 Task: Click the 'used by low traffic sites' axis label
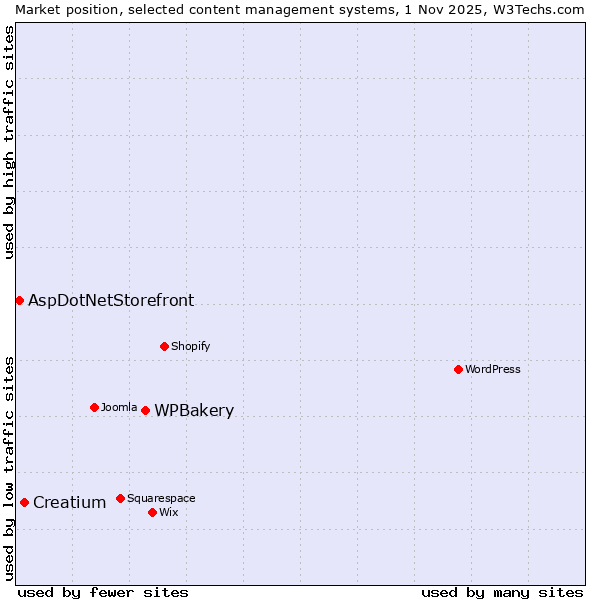[x=9, y=467]
